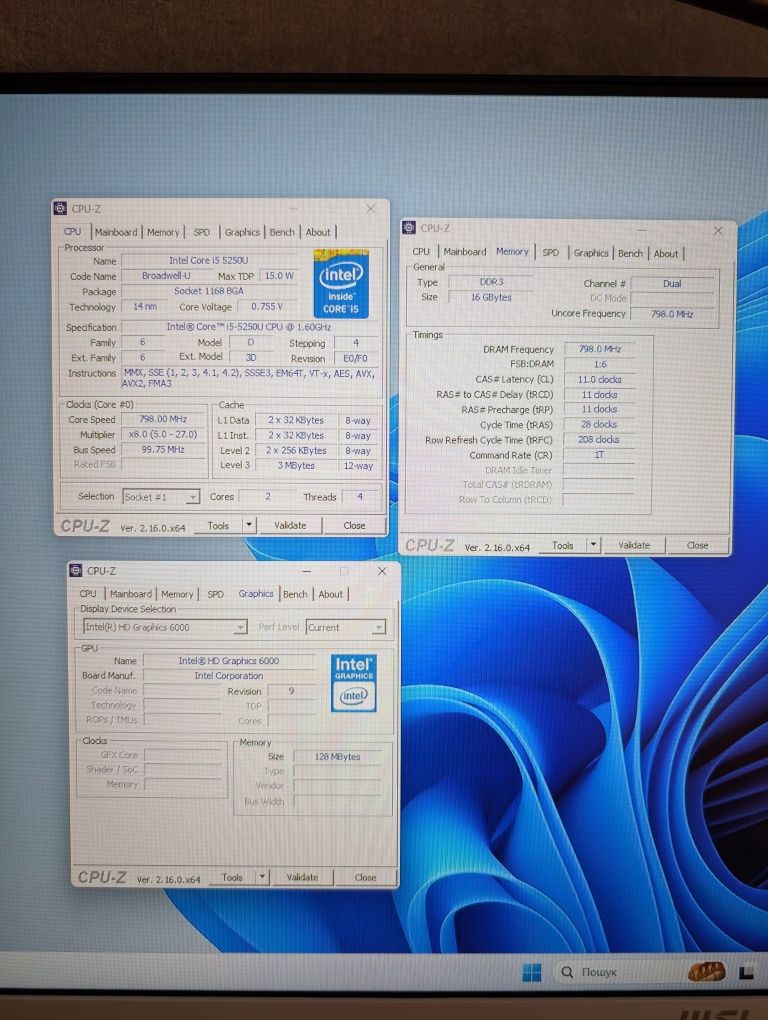Click the memory Size 16 GBytes value
The width and height of the screenshot is (768, 1020).
[x=491, y=297]
